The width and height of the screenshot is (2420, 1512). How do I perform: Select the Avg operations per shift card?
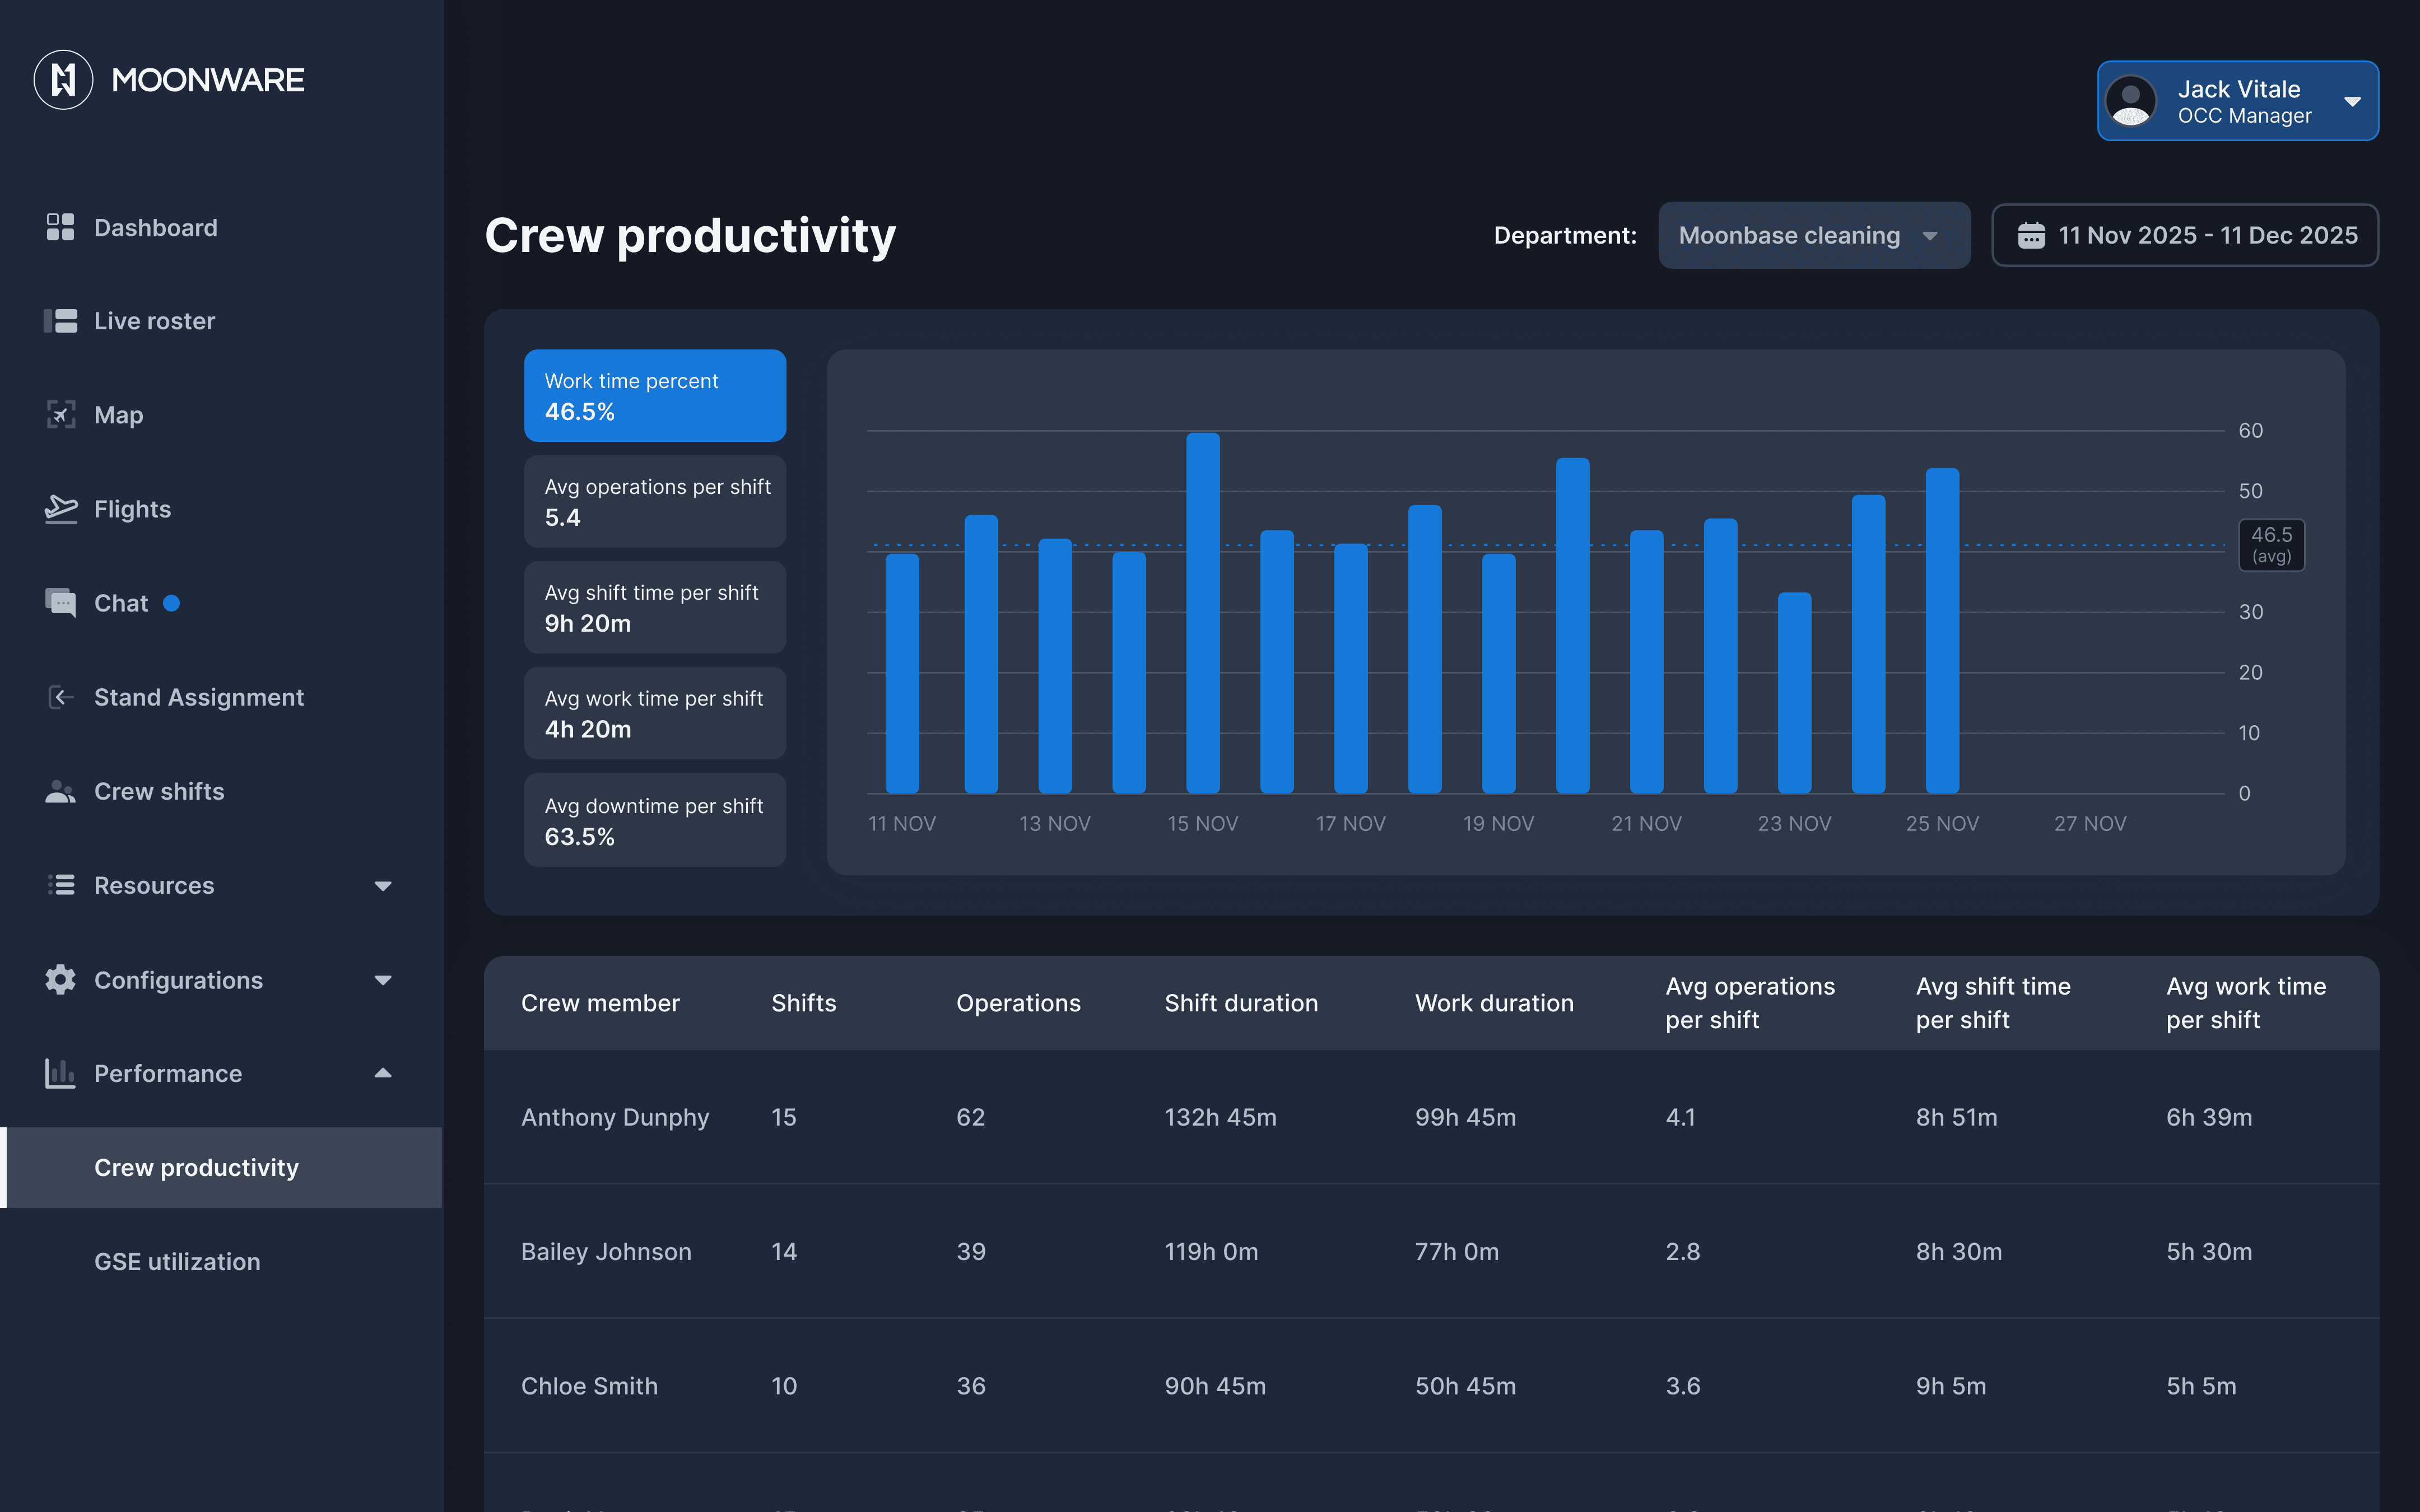(x=655, y=502)
